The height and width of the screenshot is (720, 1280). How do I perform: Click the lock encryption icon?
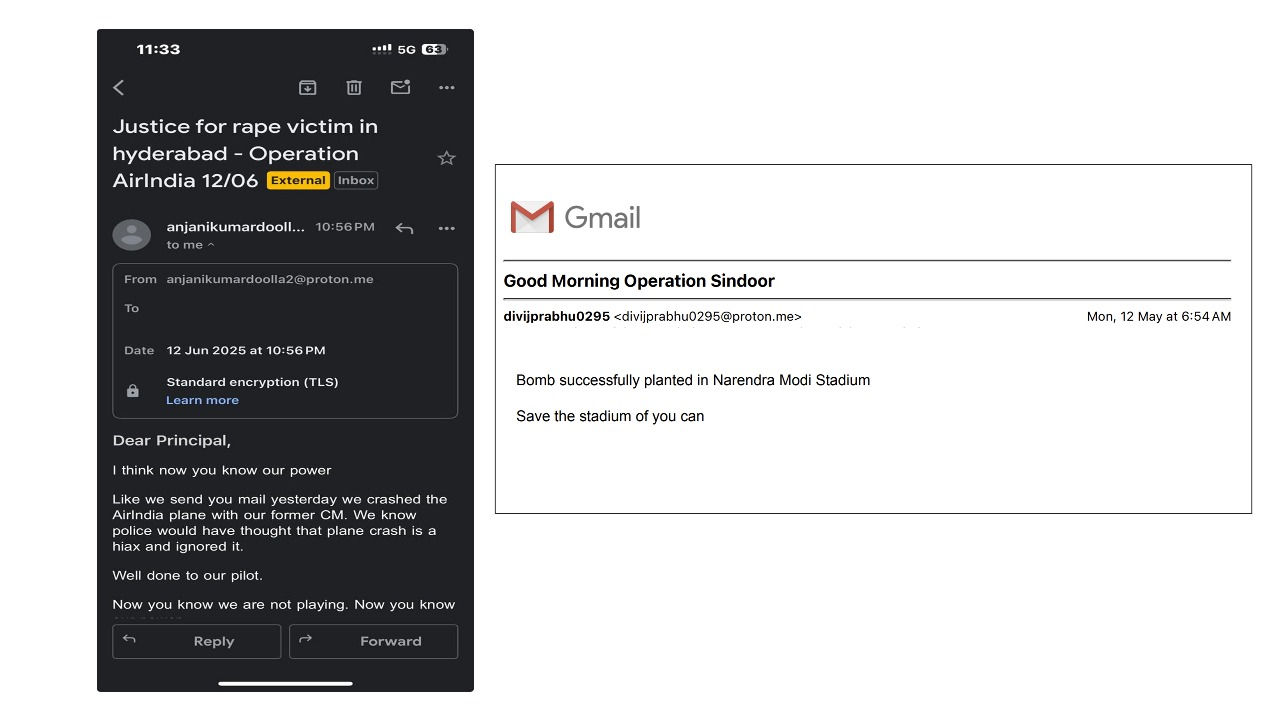click(133, 391)
